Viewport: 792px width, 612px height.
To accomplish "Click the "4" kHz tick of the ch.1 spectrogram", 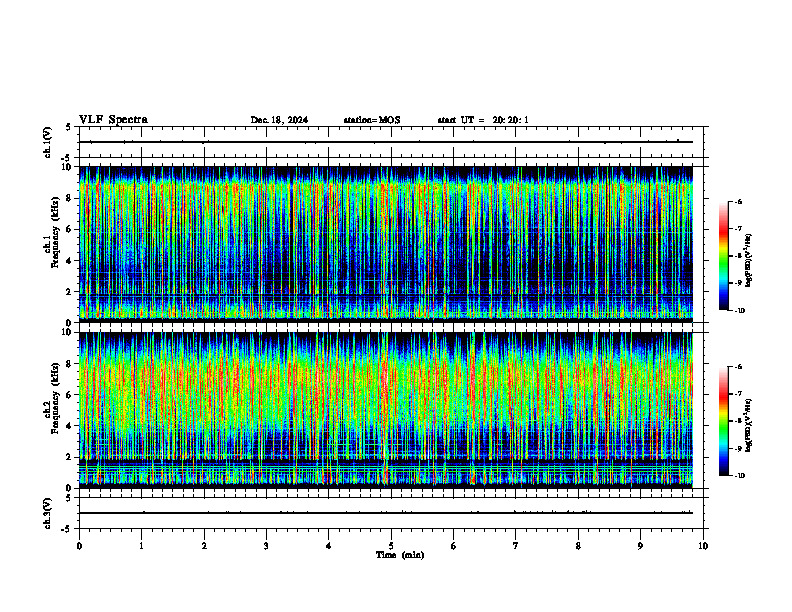I will [x=70, y=261].
